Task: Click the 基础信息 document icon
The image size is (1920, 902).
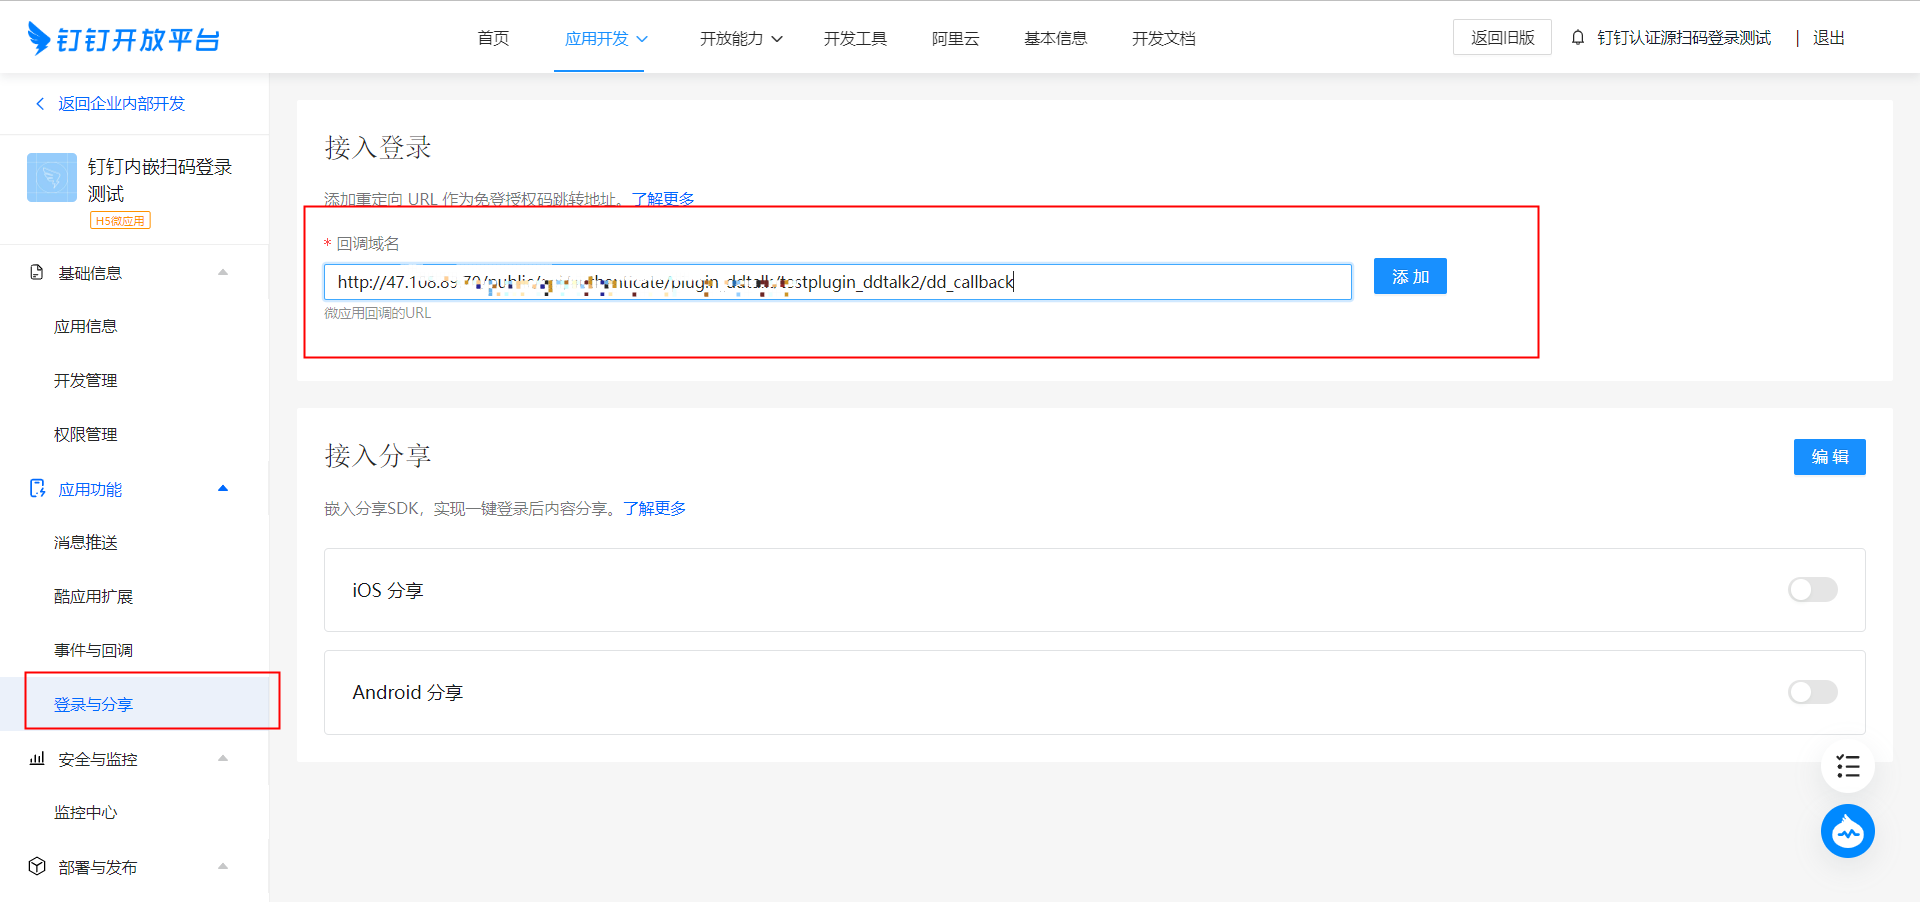Action: click(x=37, y=273)
